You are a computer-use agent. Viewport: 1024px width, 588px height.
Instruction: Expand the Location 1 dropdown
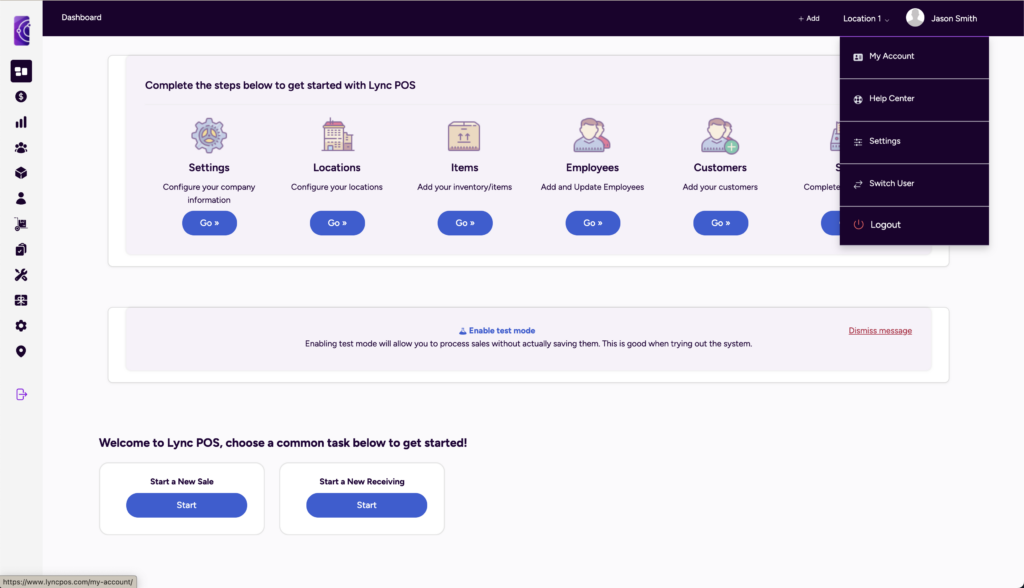pos(865,18)
